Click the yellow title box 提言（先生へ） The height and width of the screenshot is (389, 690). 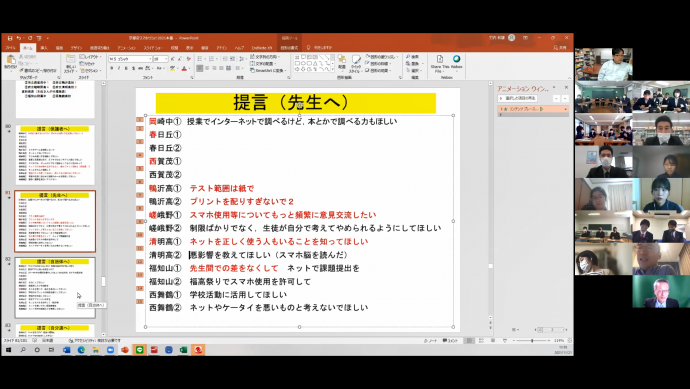coord(295,103)
